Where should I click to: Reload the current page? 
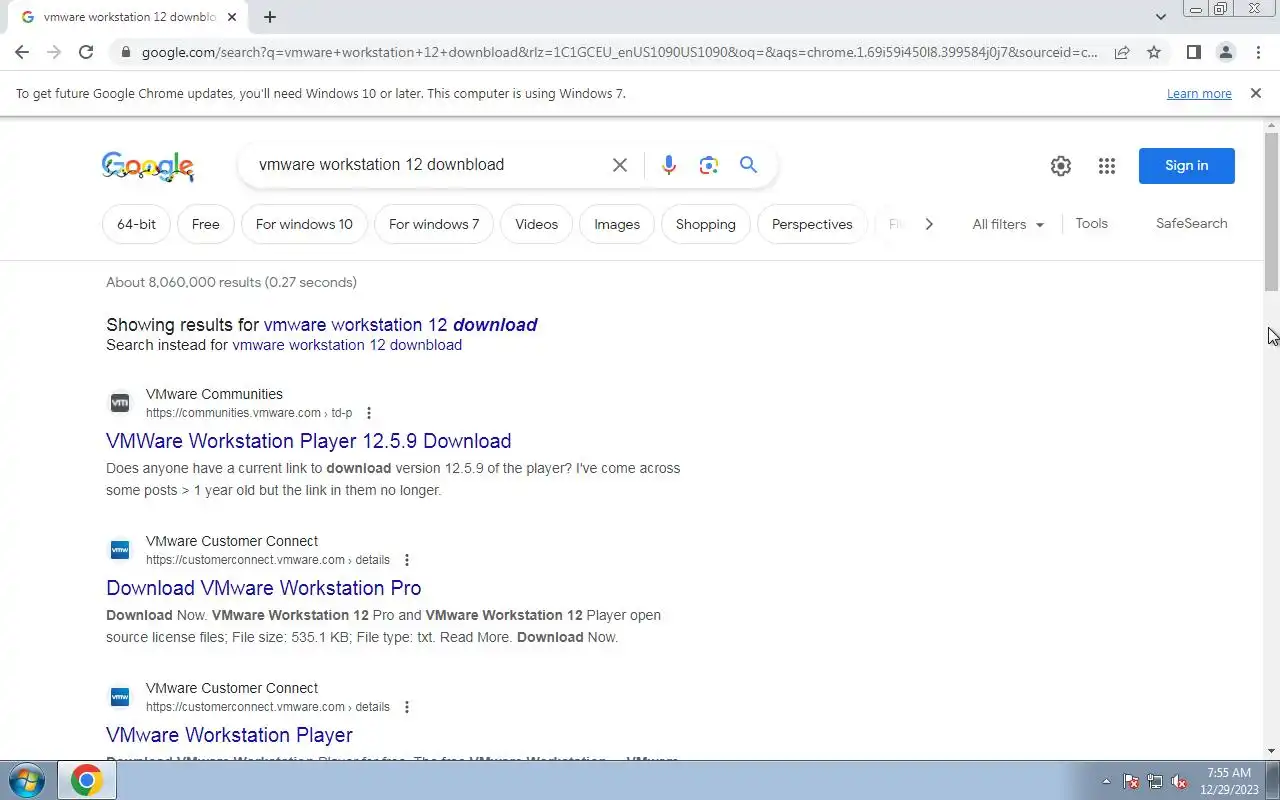coord(86,52)
